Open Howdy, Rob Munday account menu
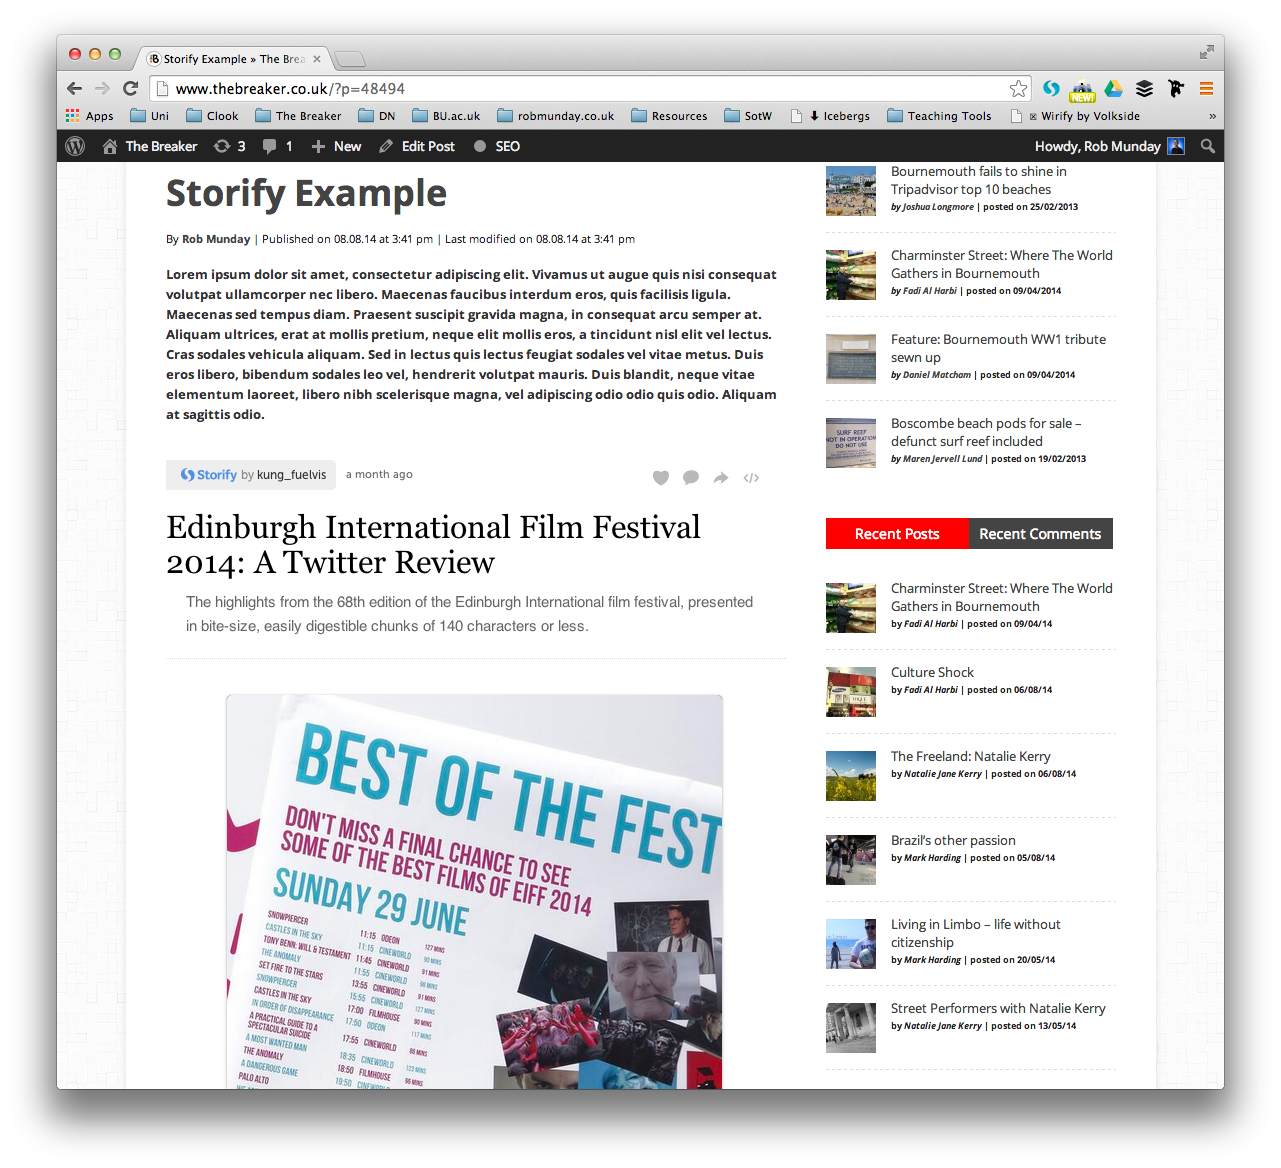The height and width of the screenshot is (1168, 1281). point(1110,146)
